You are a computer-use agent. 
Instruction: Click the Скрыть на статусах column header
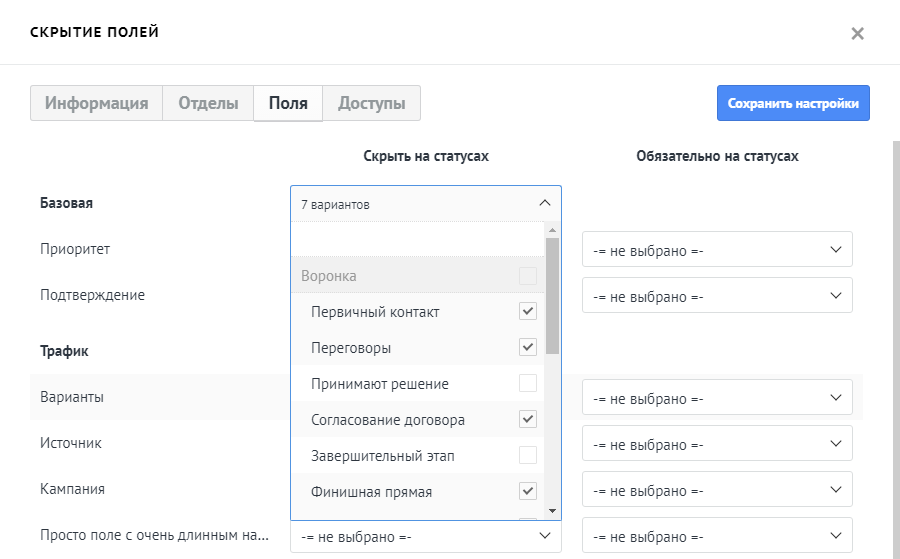click(x=426, y=156)
